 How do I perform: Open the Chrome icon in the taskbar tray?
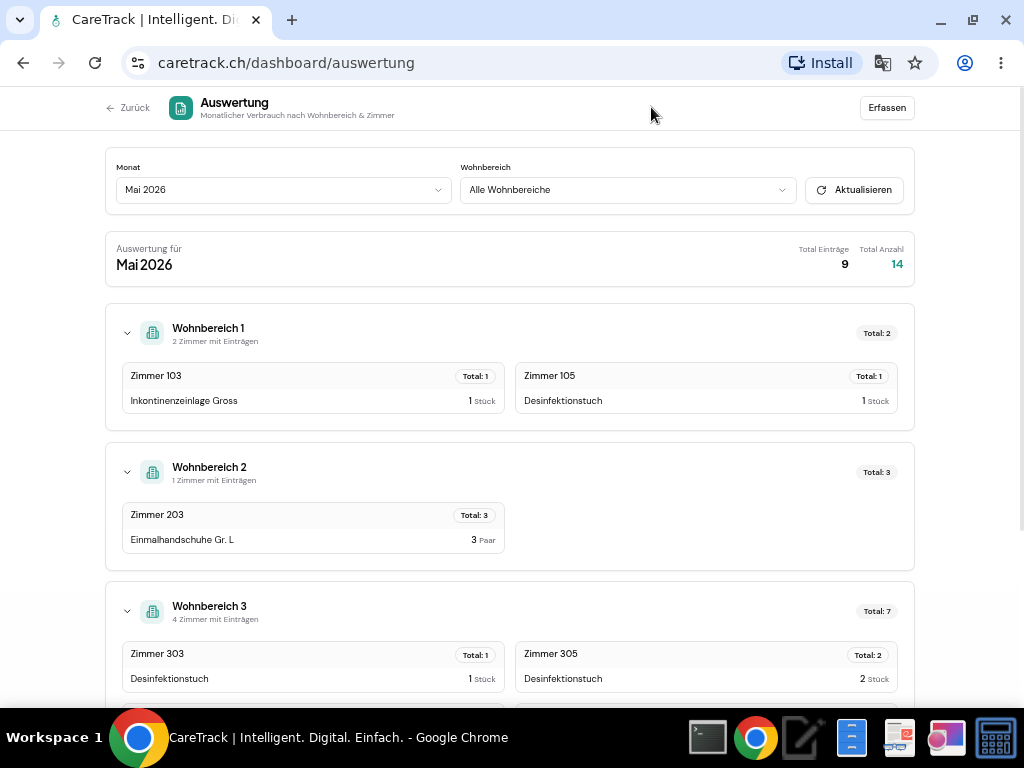coord(756,738)
